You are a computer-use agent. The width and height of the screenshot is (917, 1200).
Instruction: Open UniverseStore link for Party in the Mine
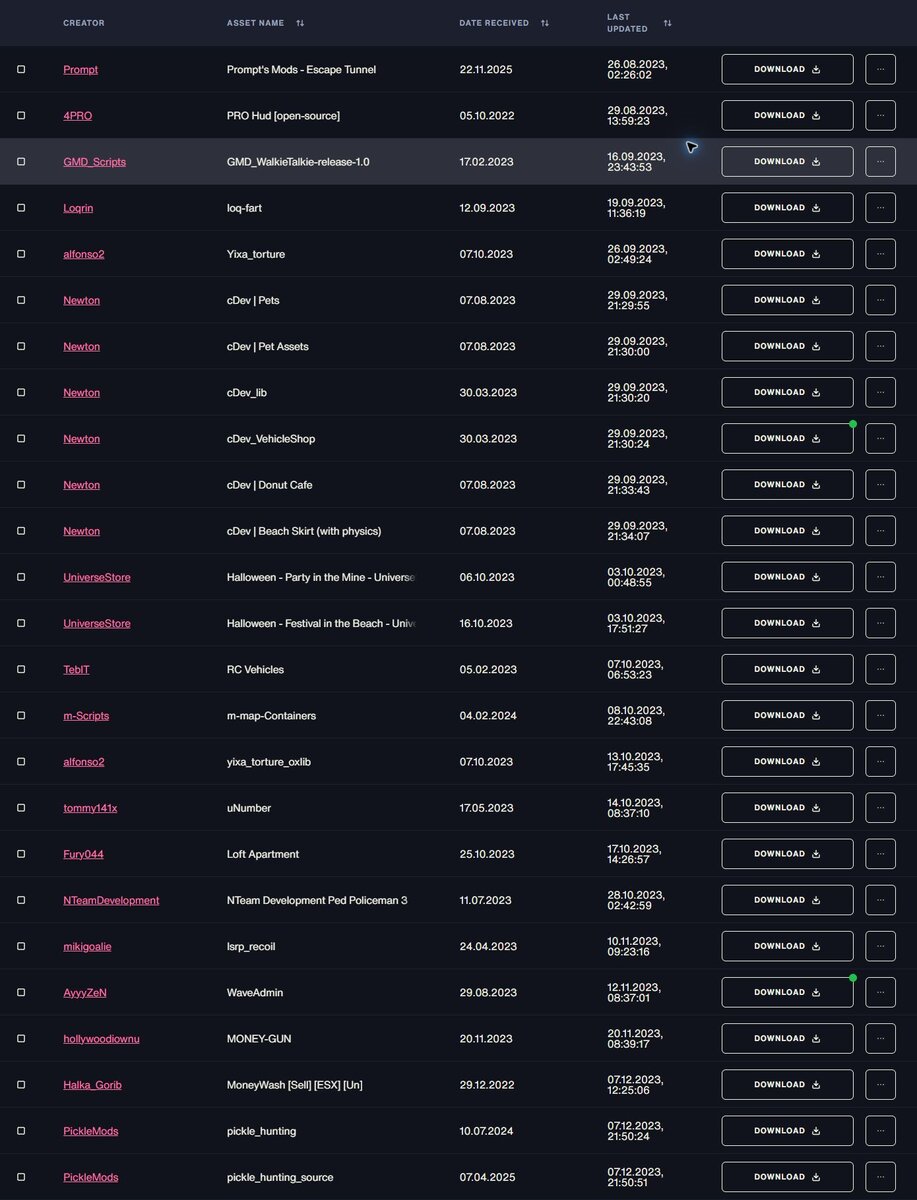[96, 577]
